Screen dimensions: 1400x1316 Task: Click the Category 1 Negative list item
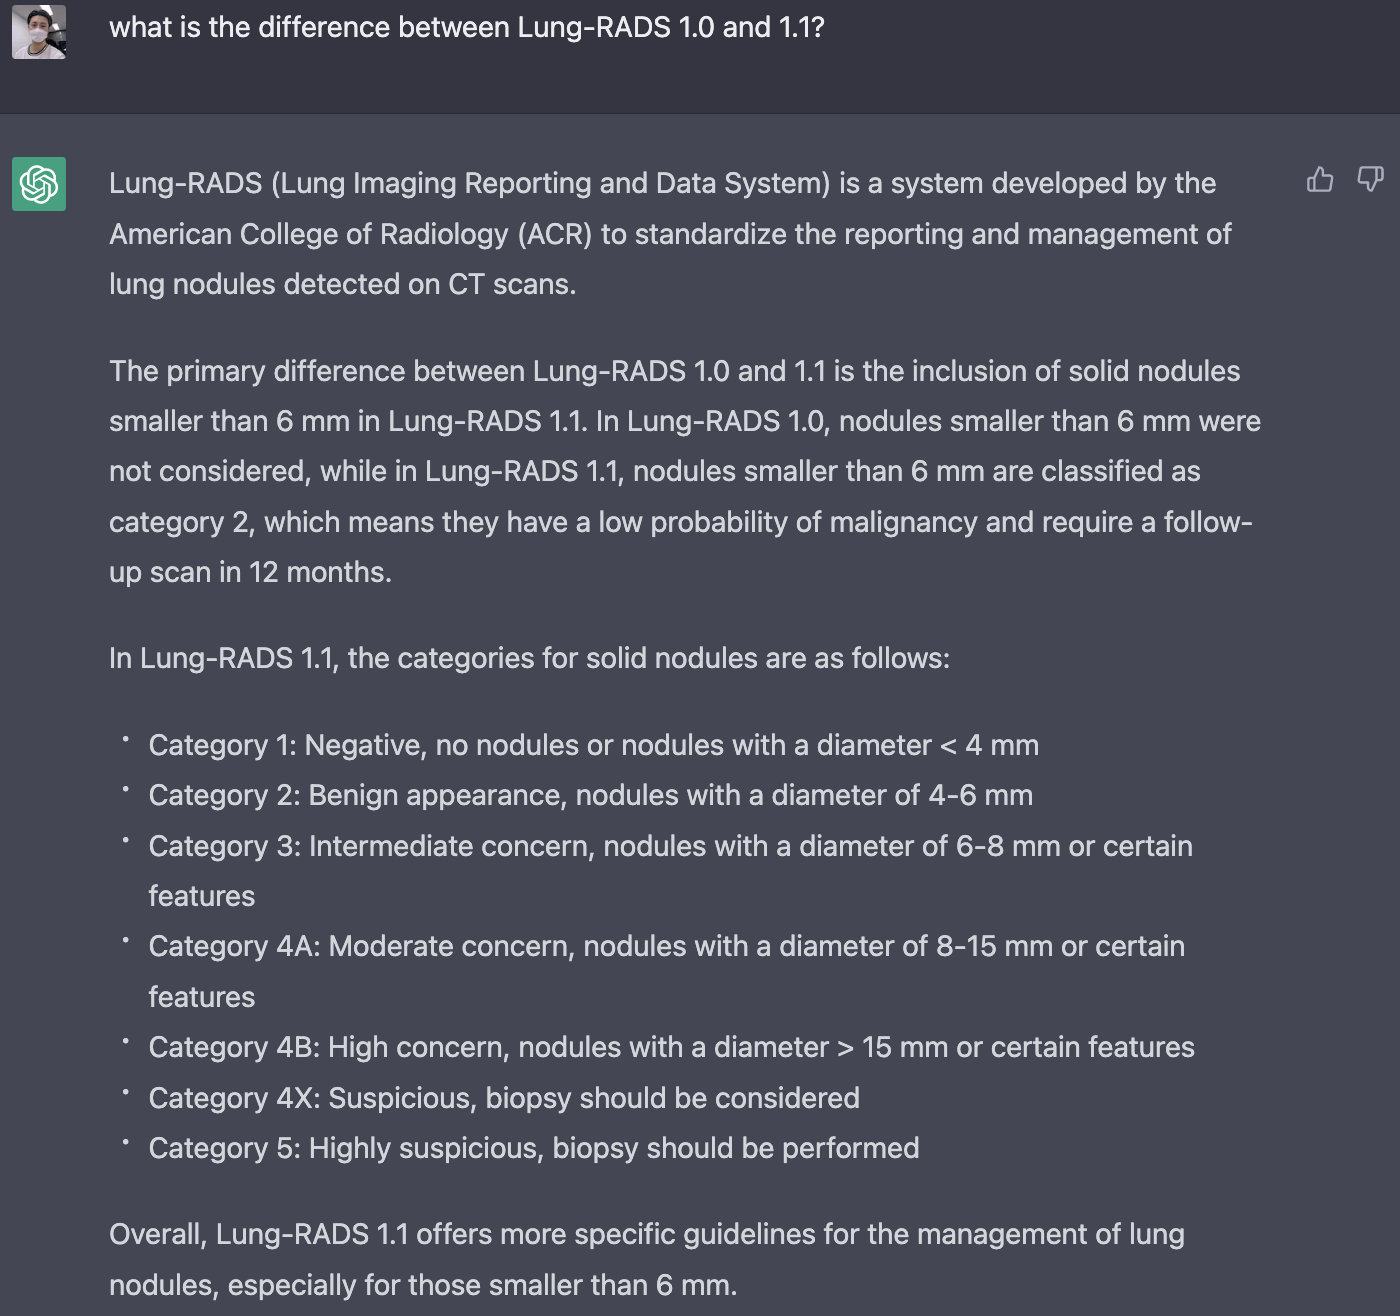coord(593,745)
